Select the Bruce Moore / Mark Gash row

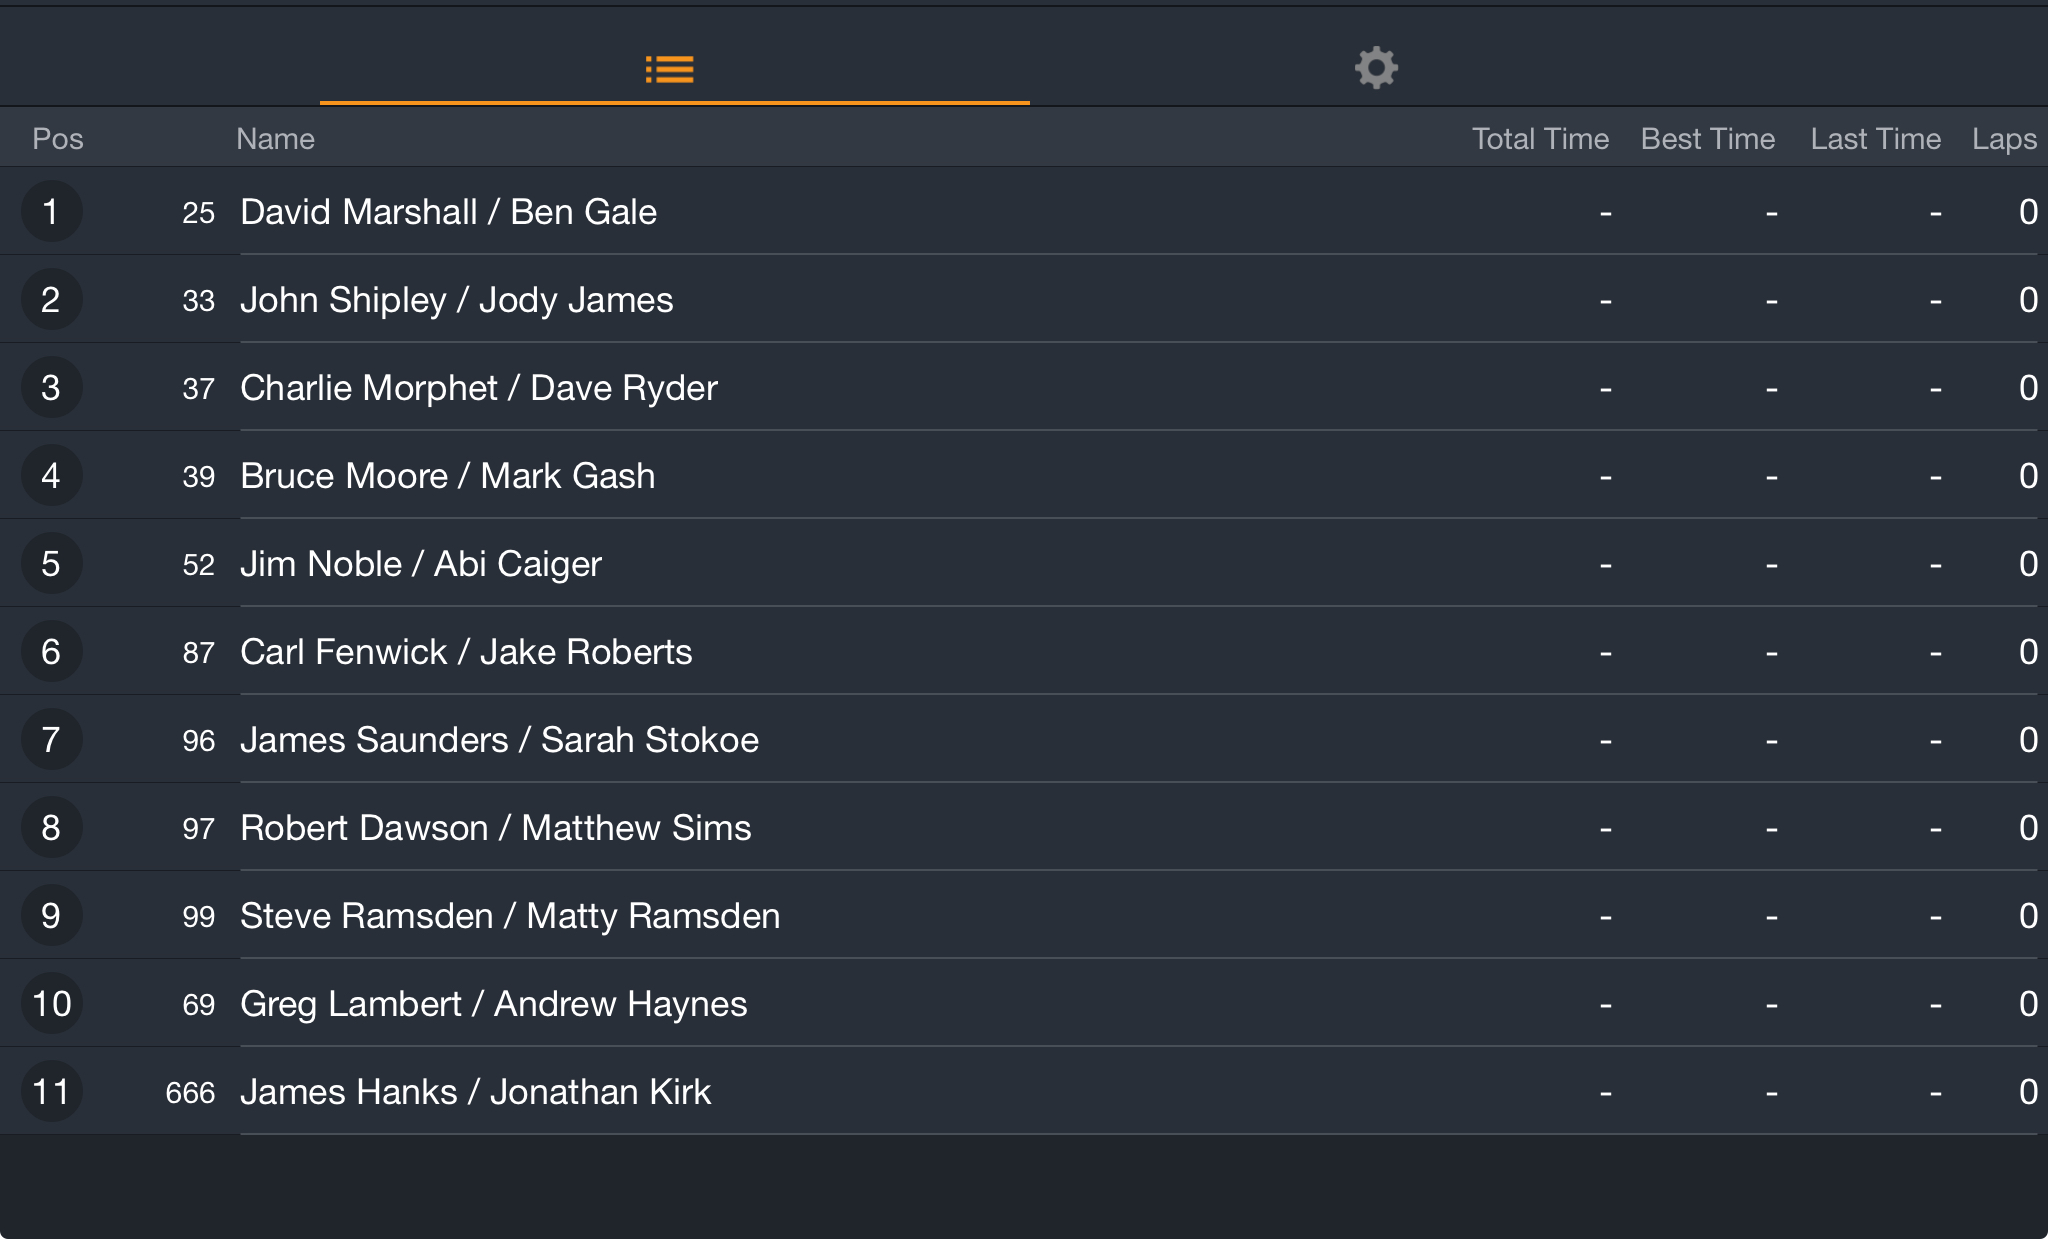tap(1024, 475)
